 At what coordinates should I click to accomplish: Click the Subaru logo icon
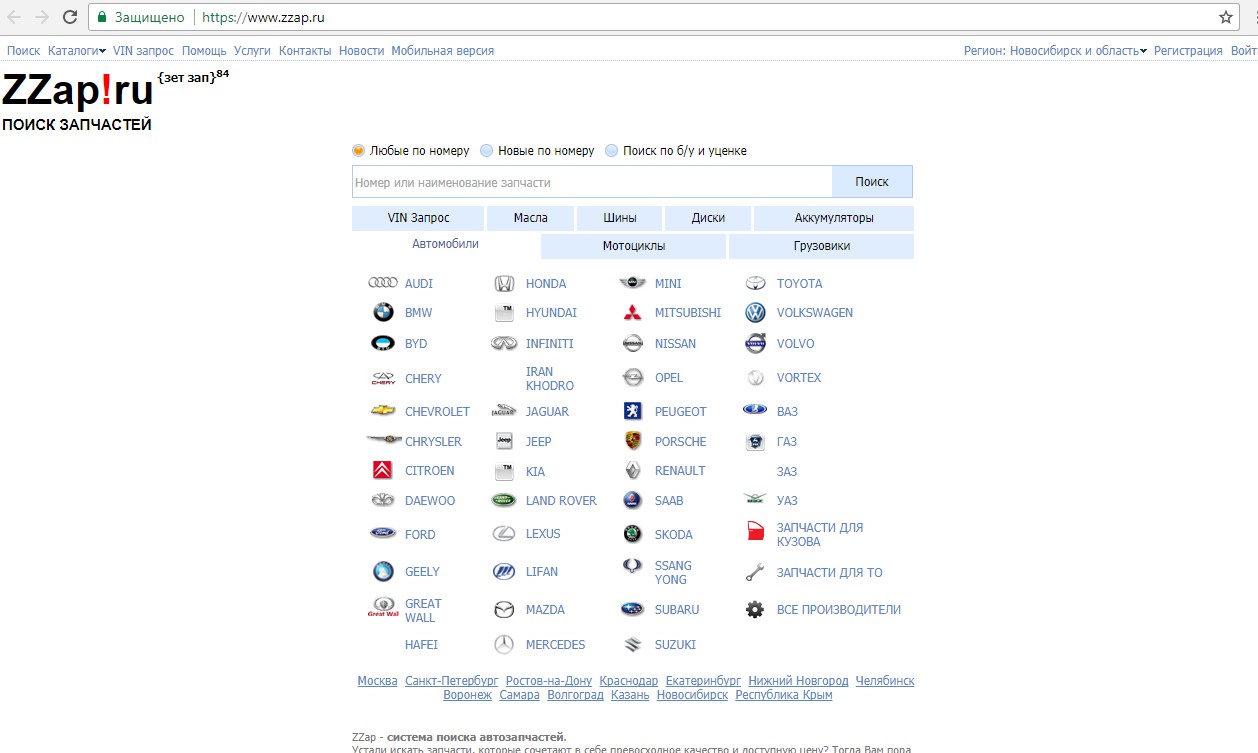pyautogui.click(x=632, y=609)
